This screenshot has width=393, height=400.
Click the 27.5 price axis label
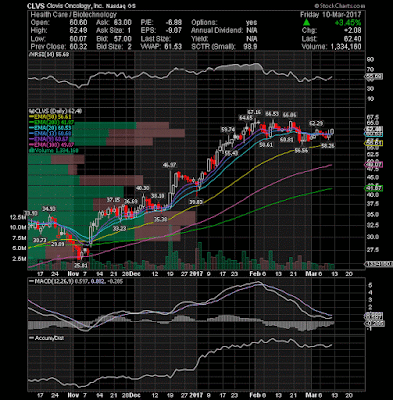[x=373, y=250]
